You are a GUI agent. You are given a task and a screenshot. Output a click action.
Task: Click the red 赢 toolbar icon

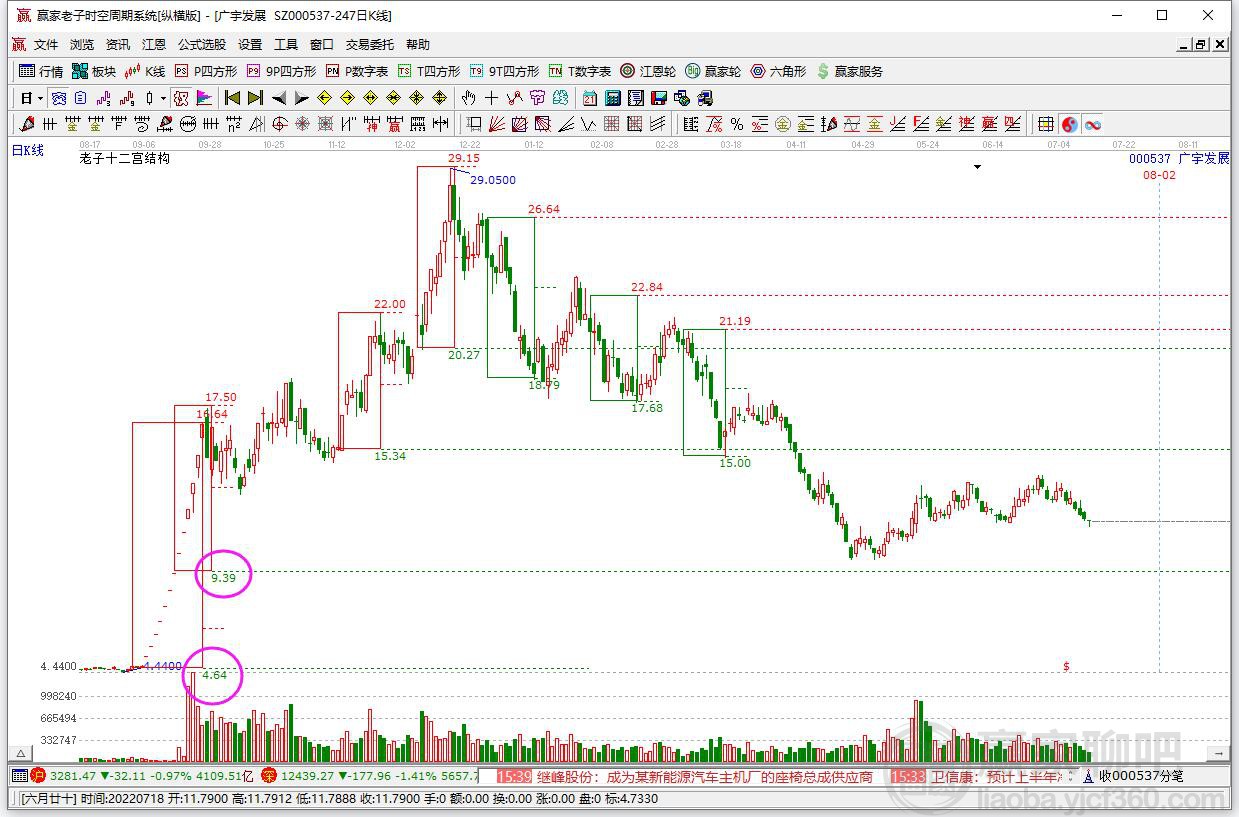394,124
